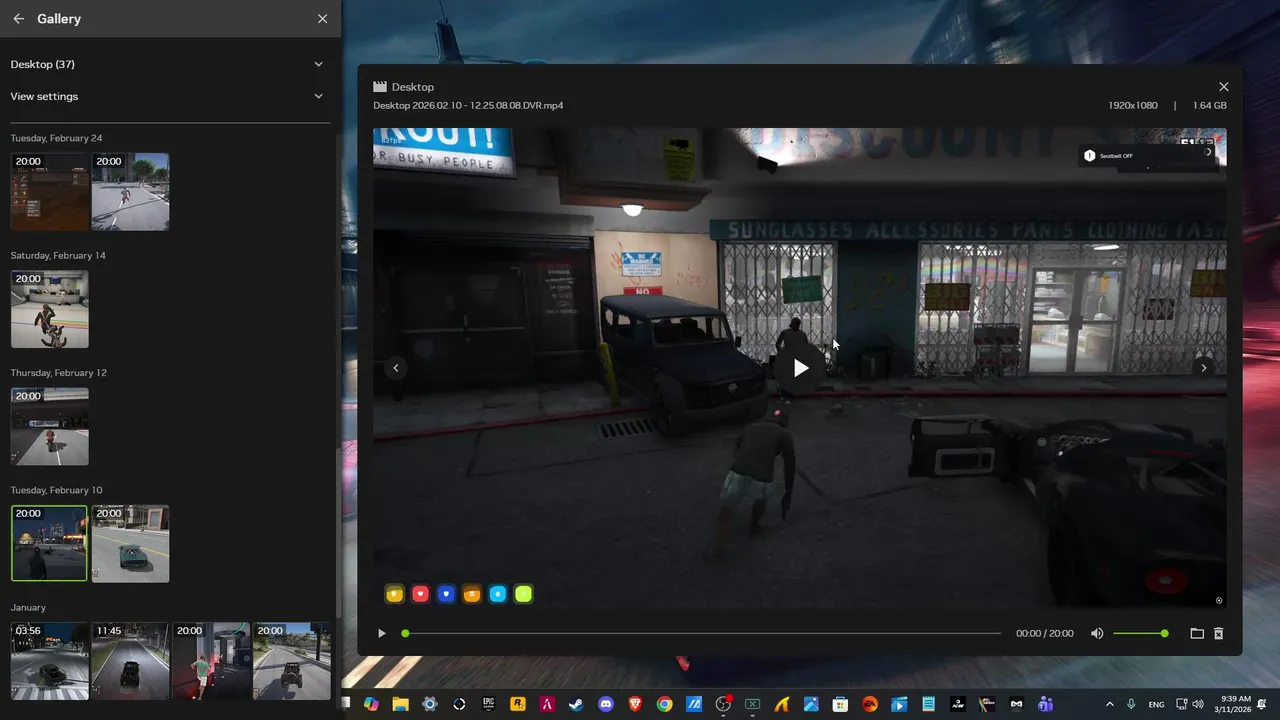Open the fourth January 20:00 thumbnail
Viewport: 1280px width, 720px height.
pyautogui.click(x=291, y=661)
